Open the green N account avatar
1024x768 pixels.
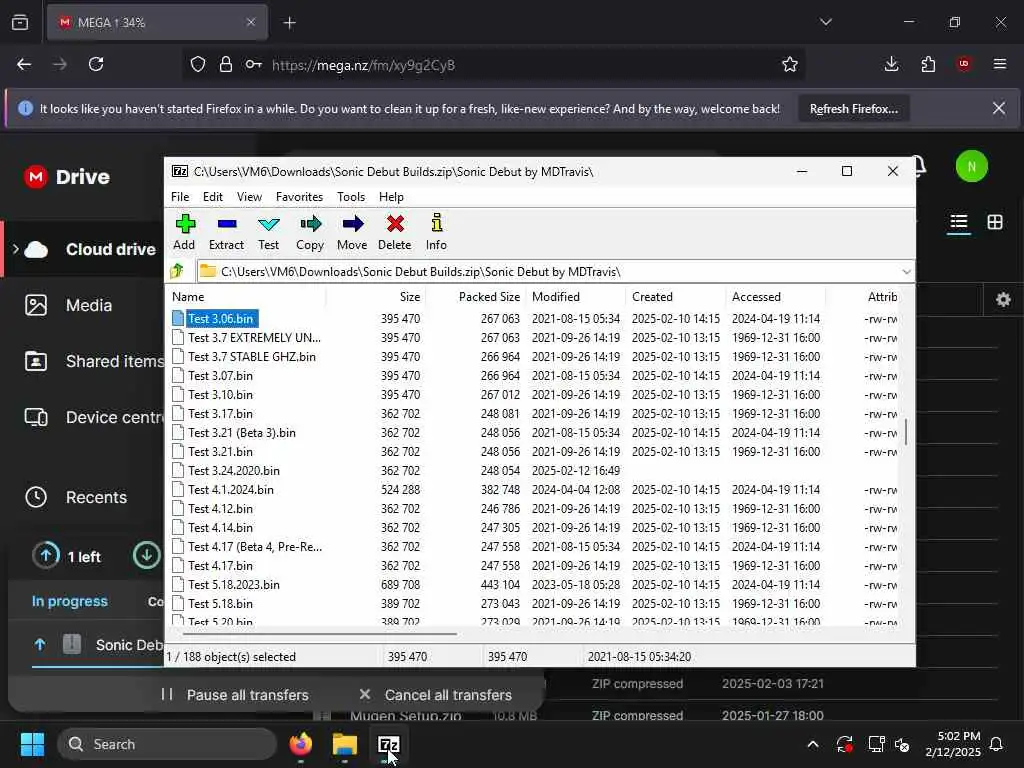pos(971,167)
